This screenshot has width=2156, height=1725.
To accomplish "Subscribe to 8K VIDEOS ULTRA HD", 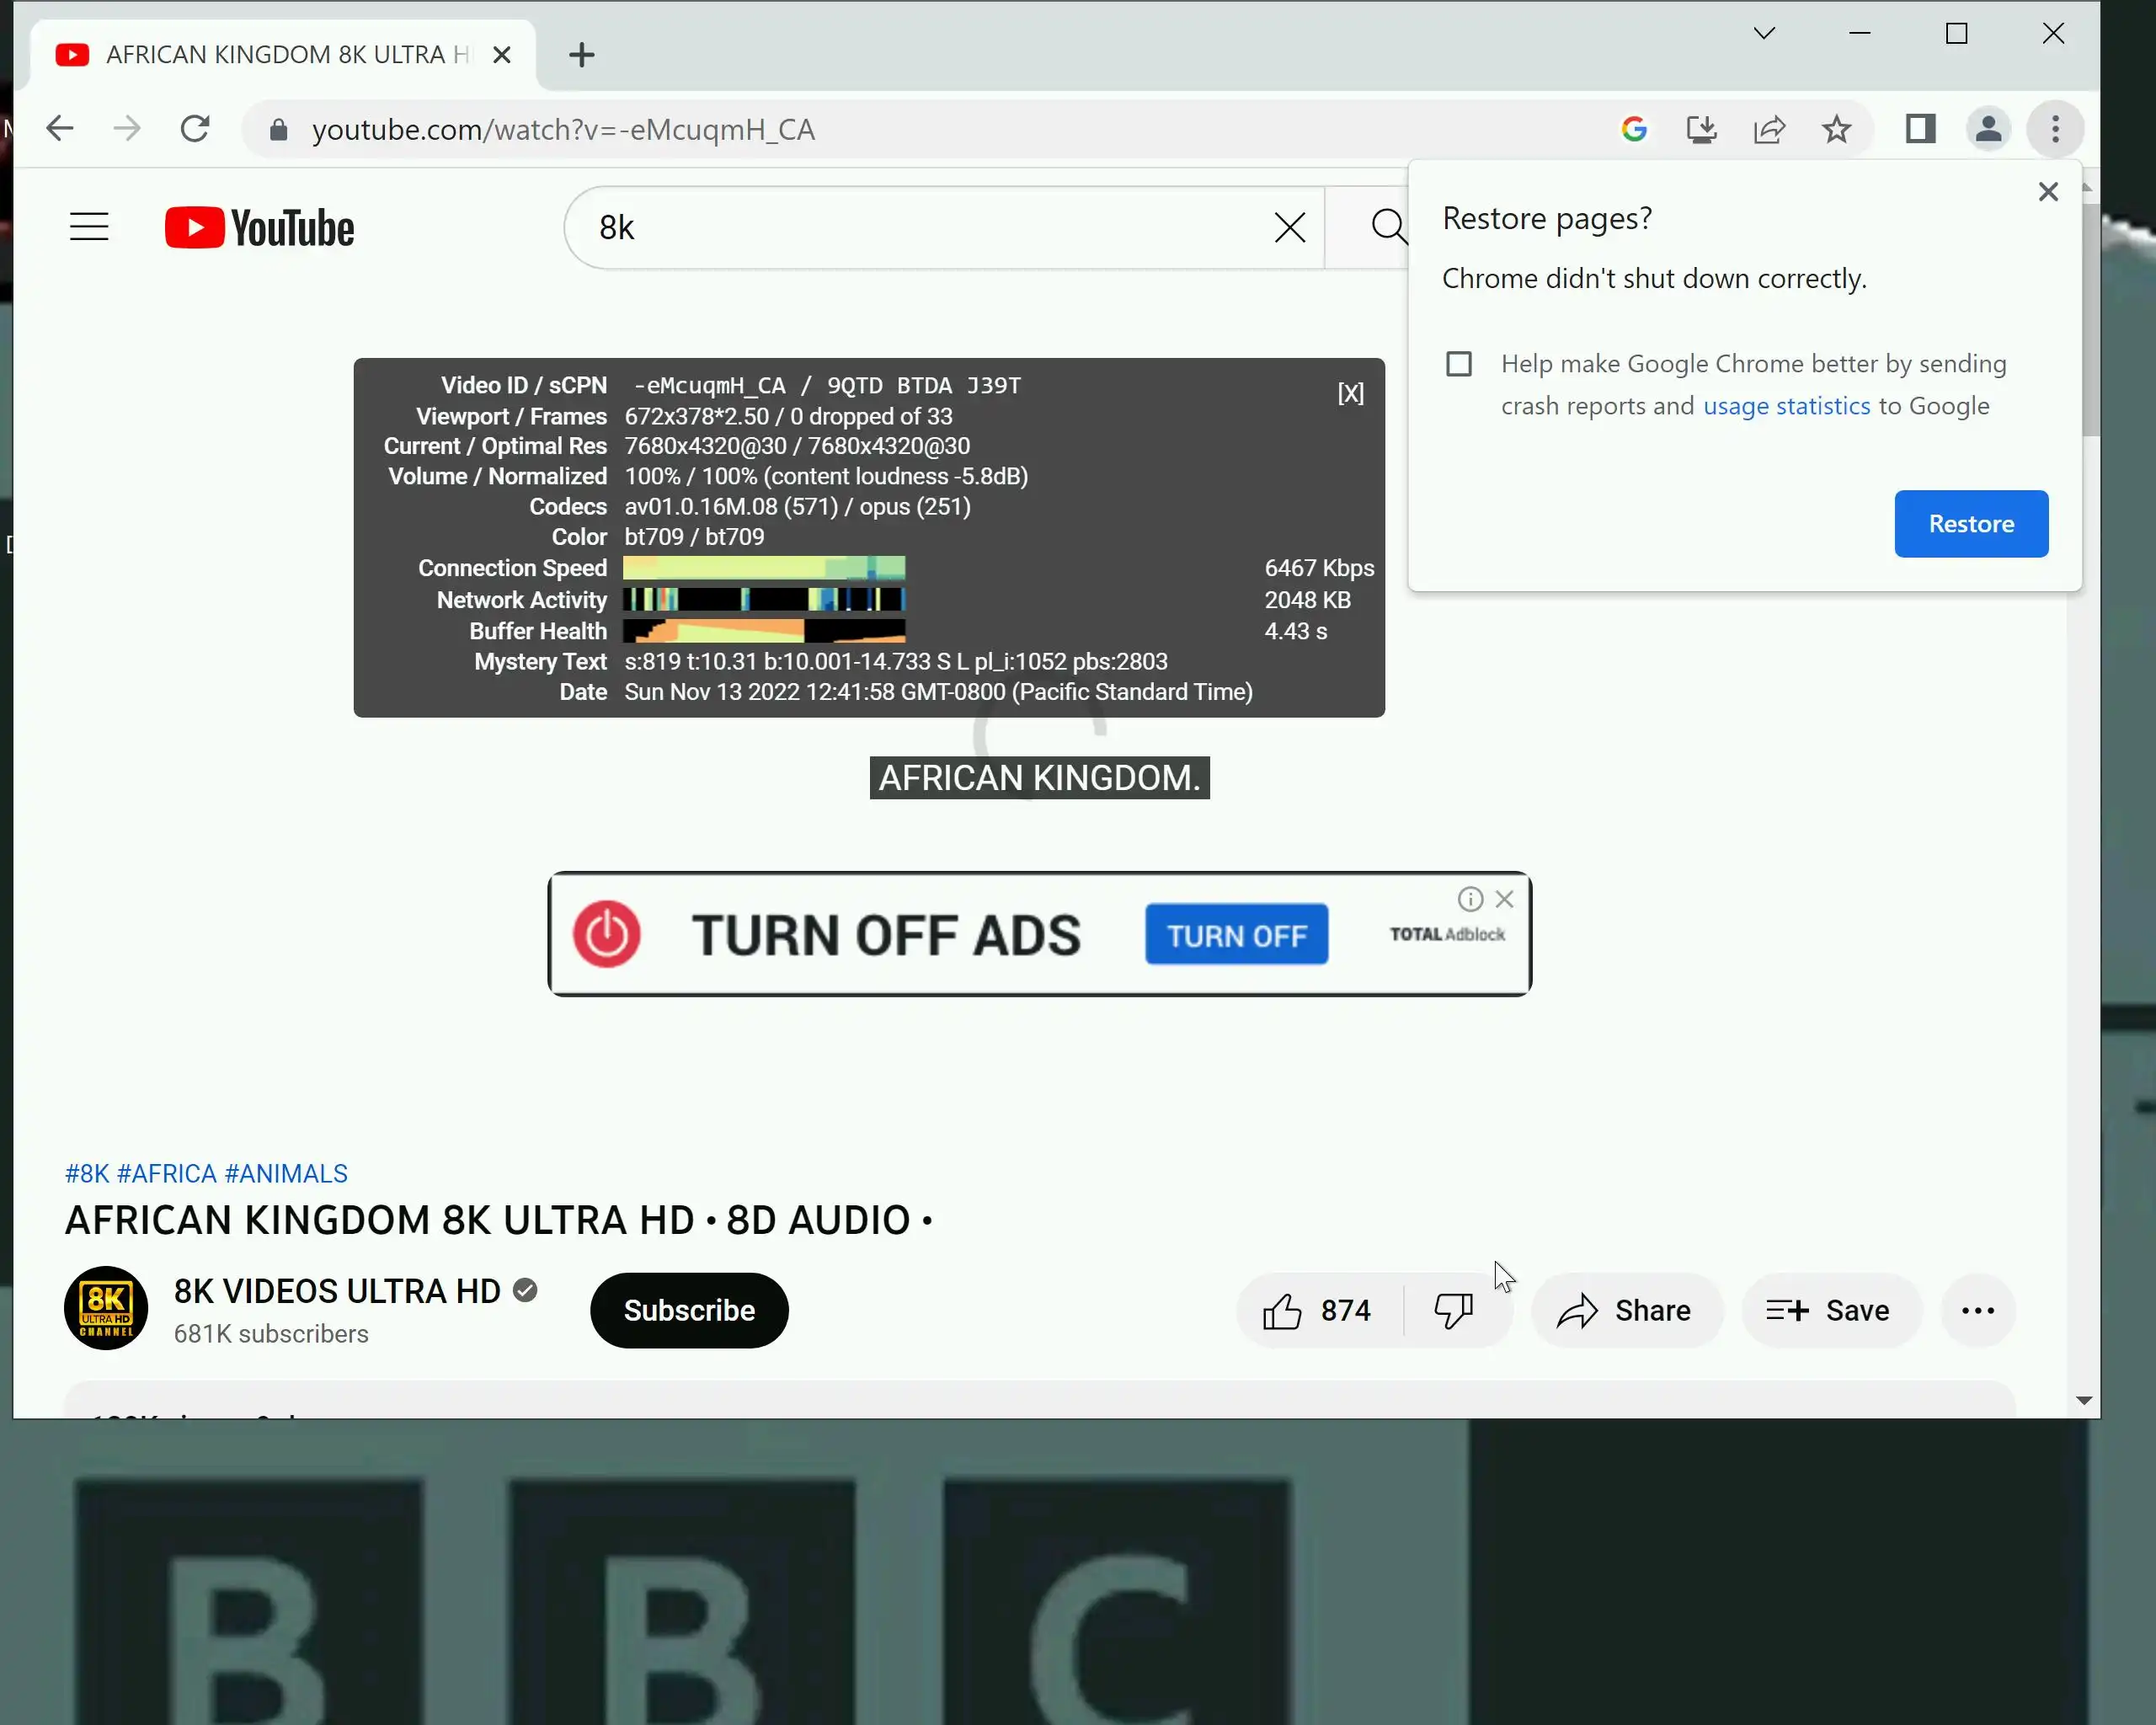I will point(689,1311).
